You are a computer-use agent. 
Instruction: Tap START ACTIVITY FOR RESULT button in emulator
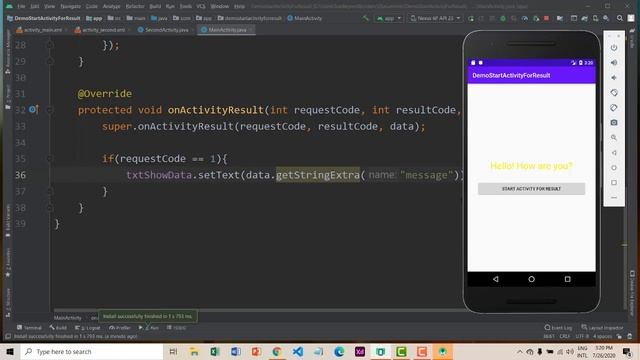[x=531, y=189]
